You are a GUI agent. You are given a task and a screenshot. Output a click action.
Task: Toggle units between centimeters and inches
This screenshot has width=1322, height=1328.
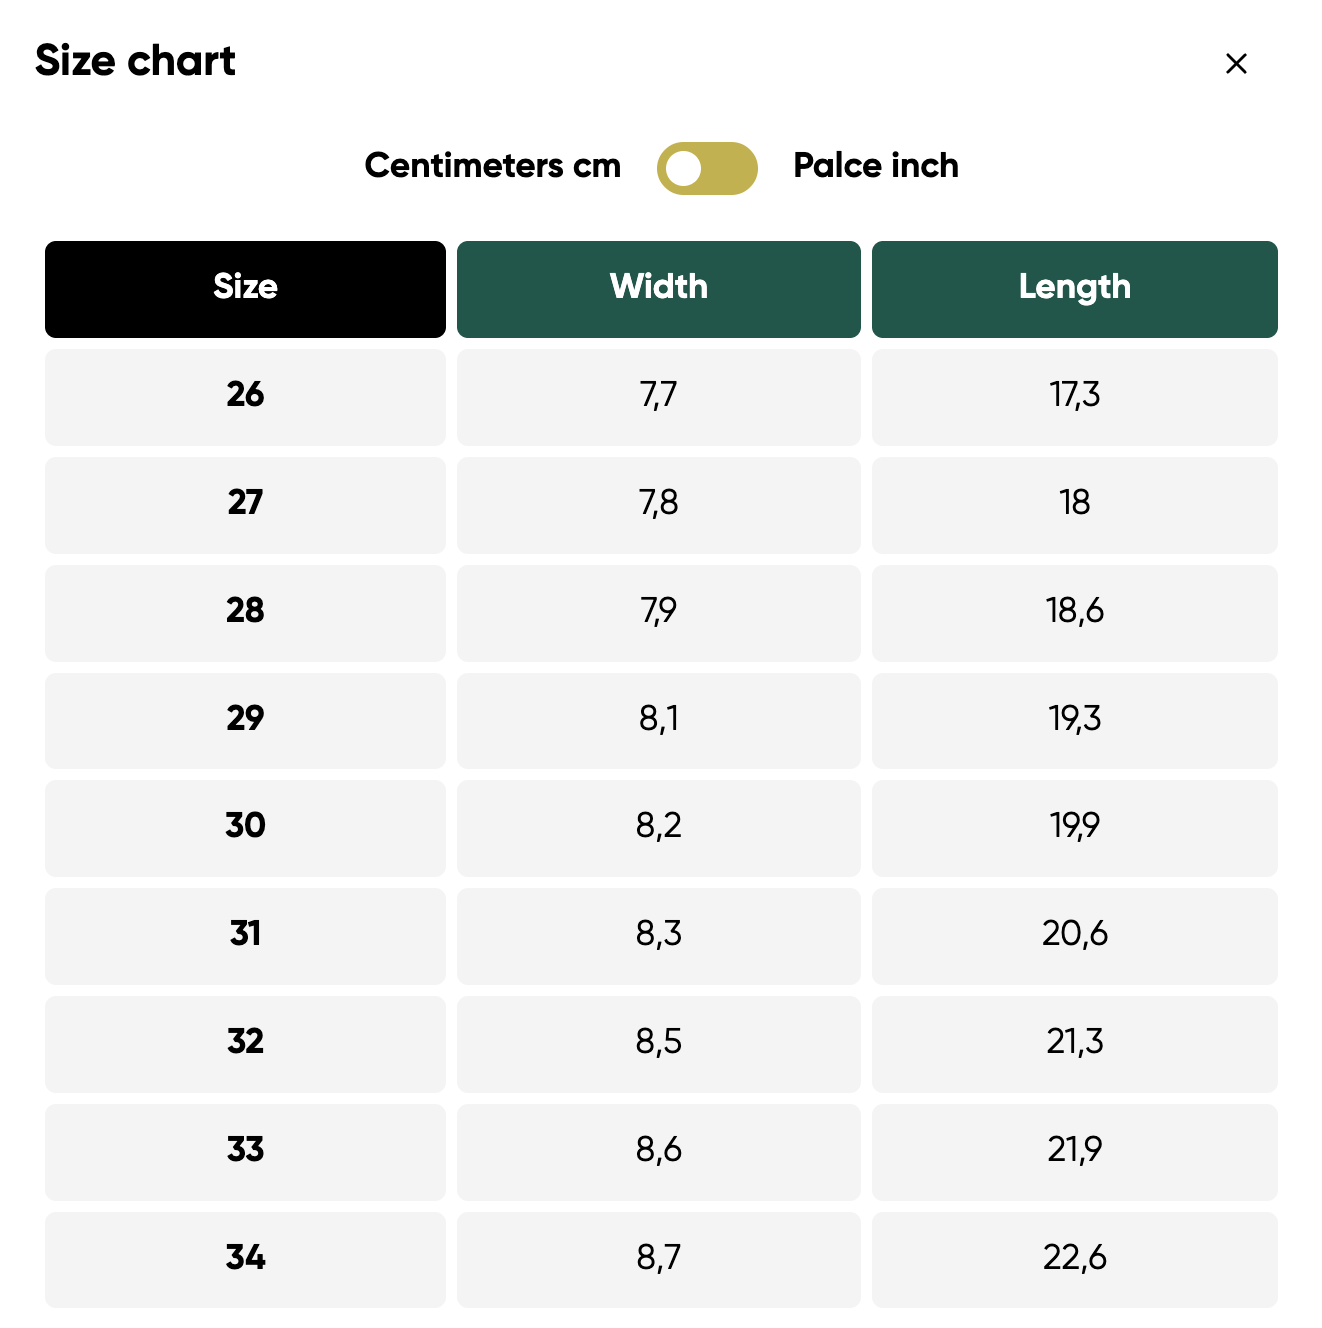coord(707,168)
